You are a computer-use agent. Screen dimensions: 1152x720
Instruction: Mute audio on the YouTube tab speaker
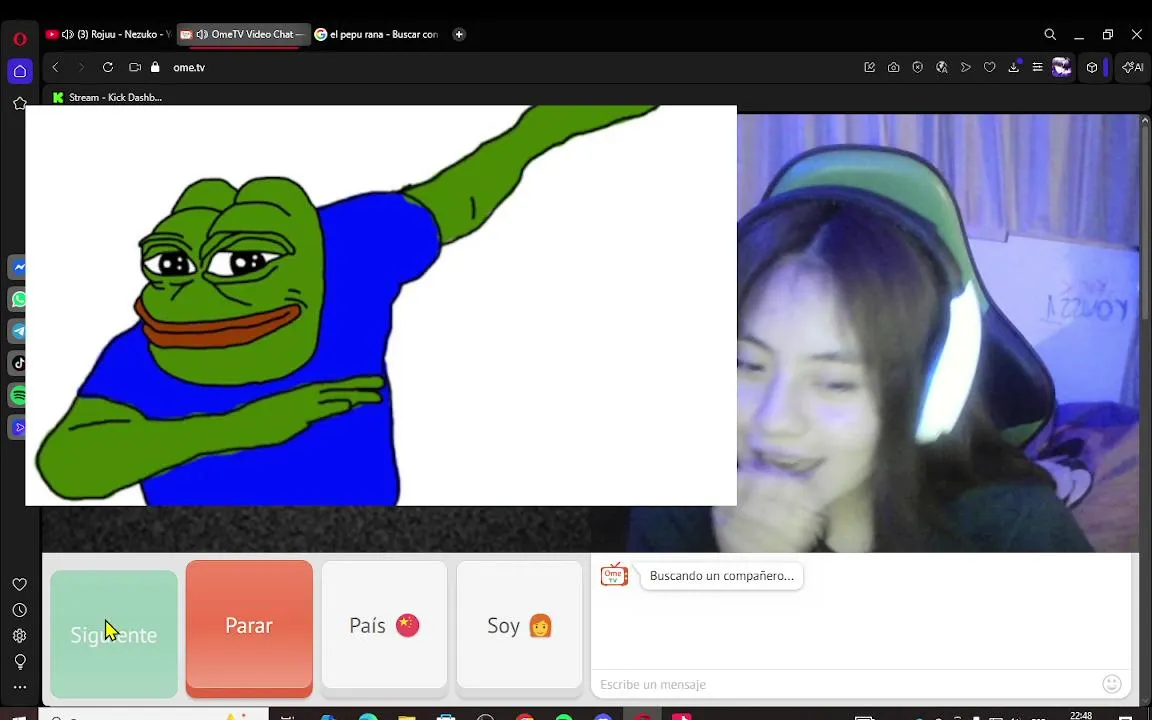point(68,35)
